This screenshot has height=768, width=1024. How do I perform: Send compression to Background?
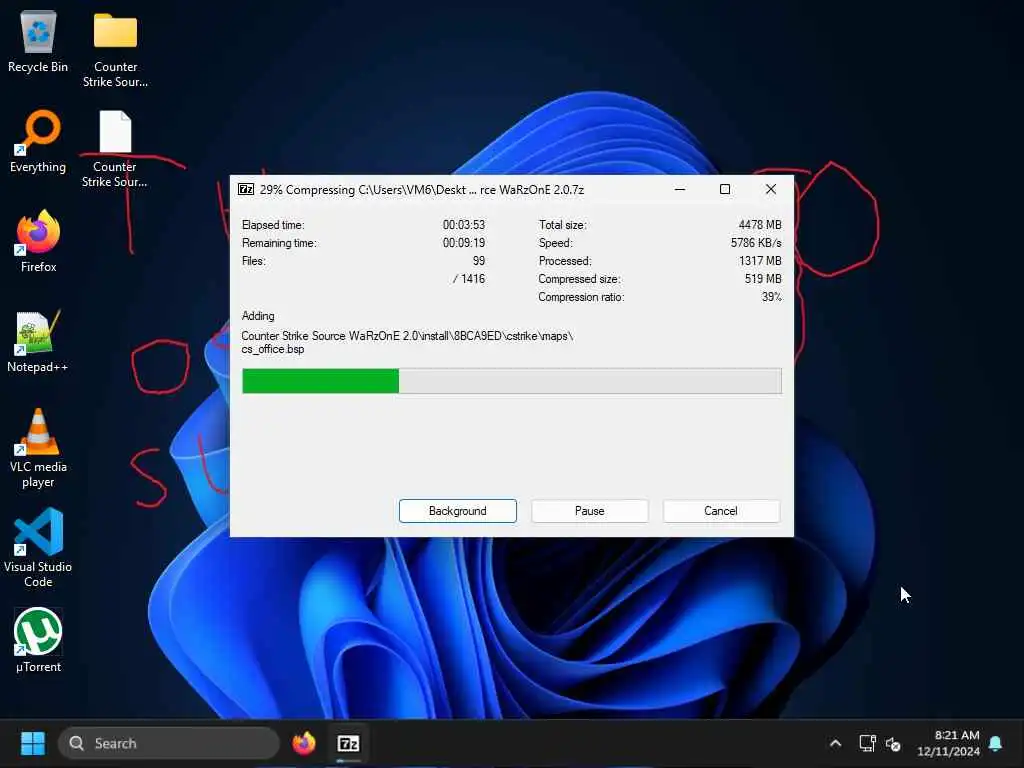[x=458, y=511]
